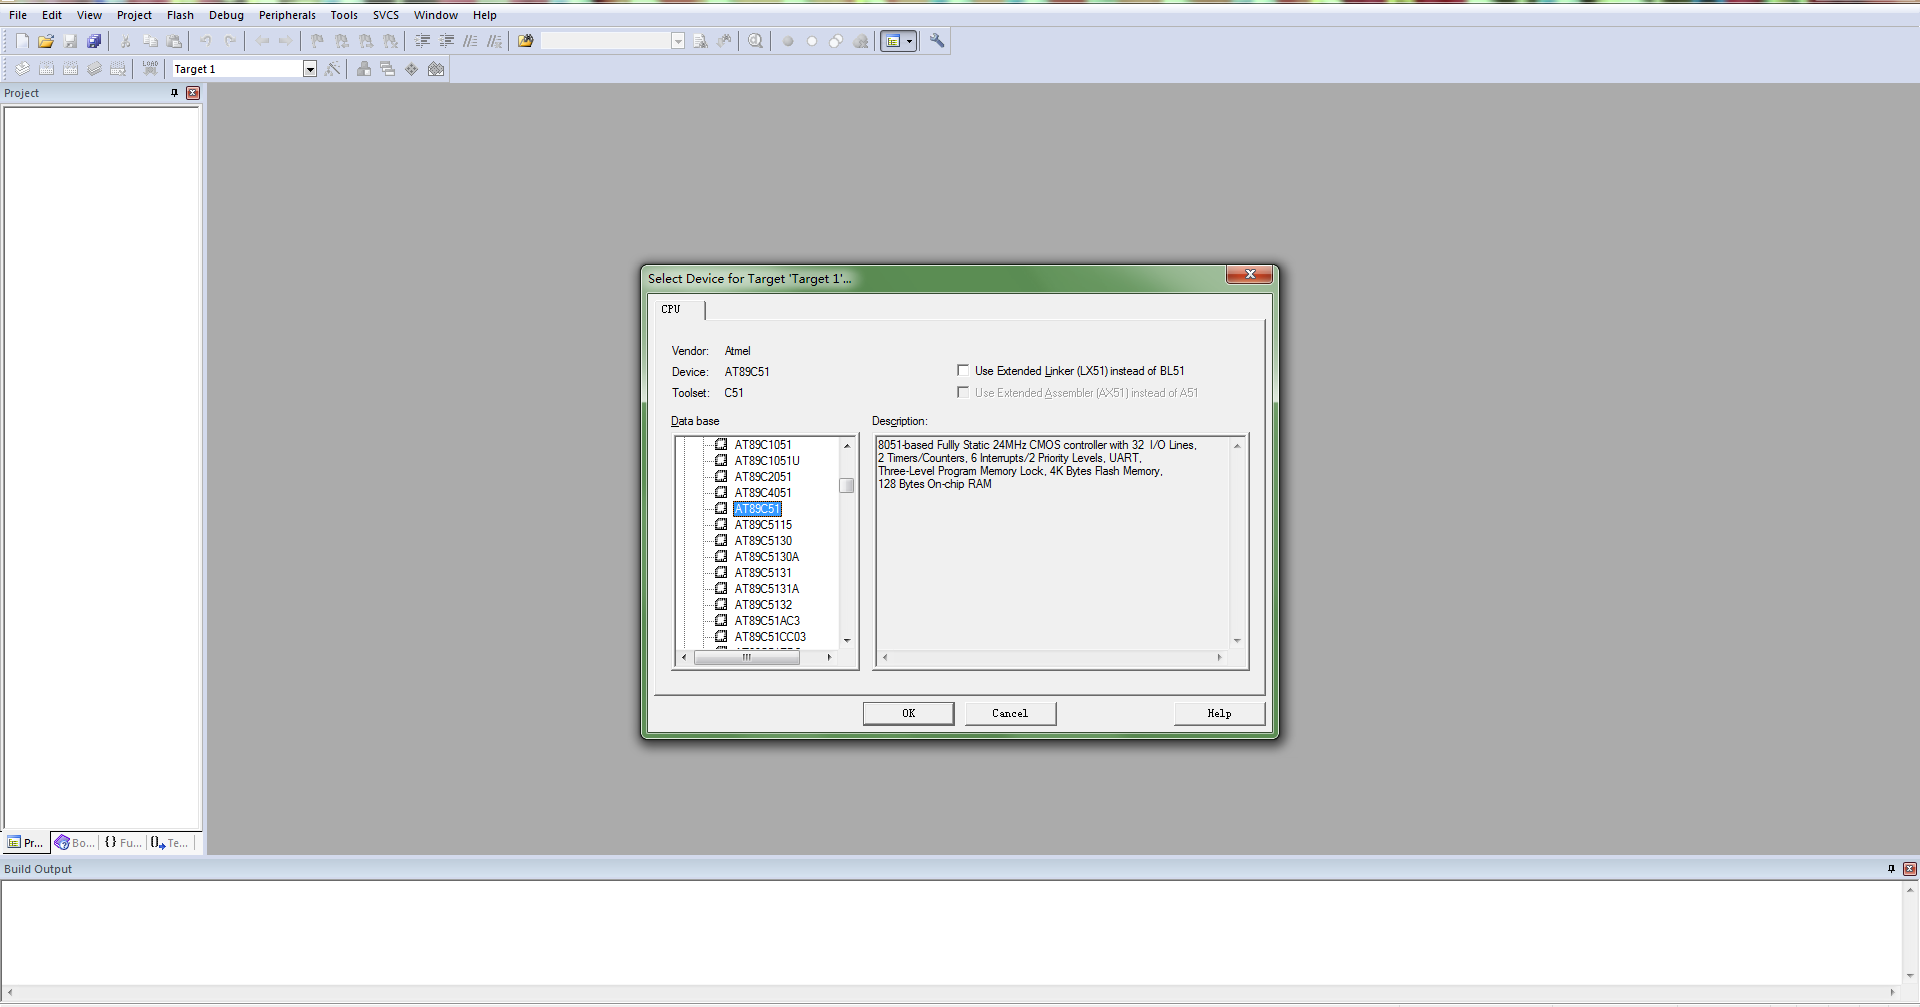Click the Copy icon in toolbar

pyautogui.click(x=150, y=41)
